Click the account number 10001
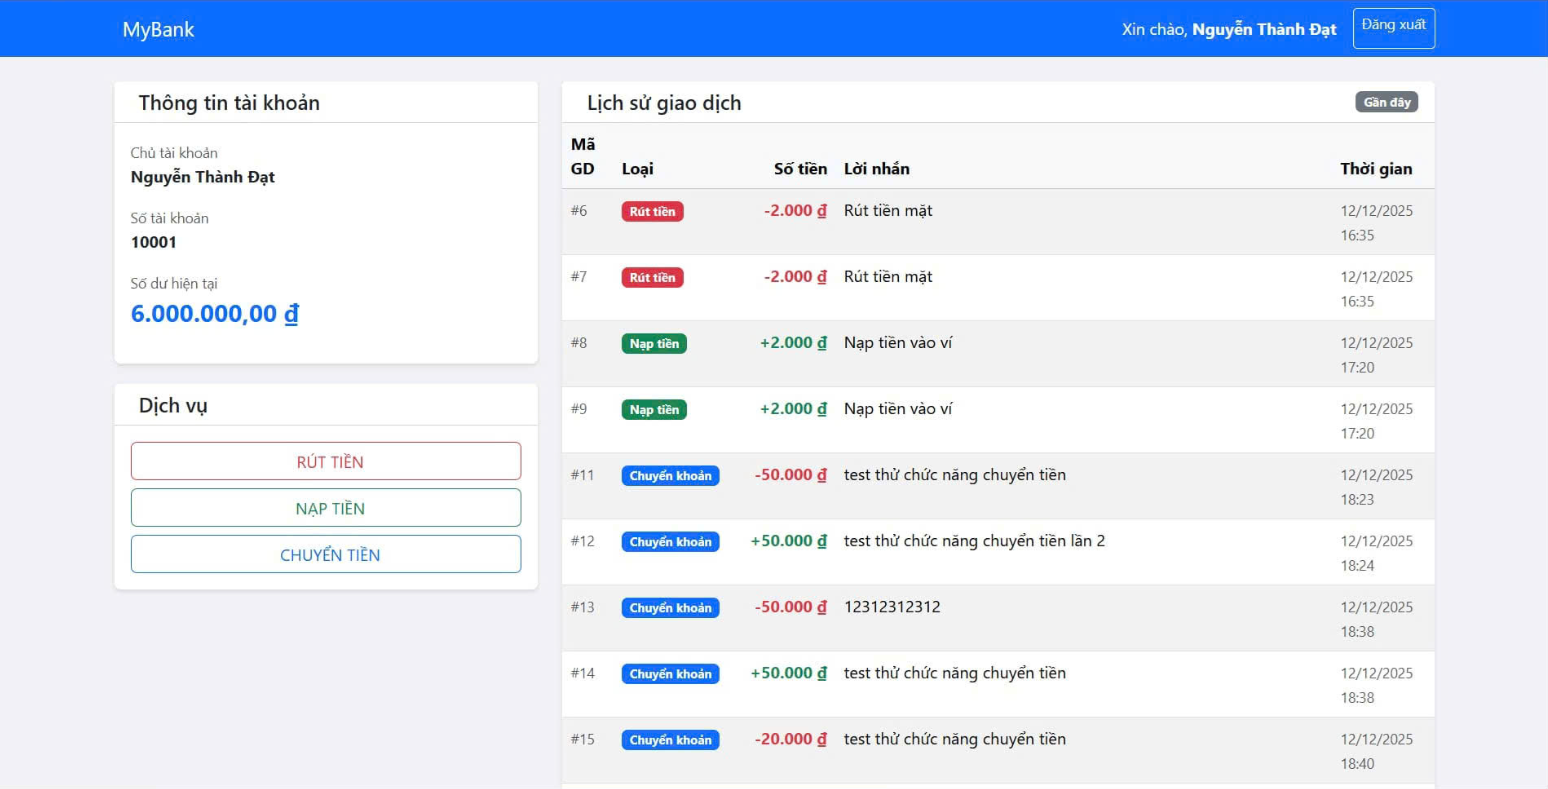 click(x=154, y=242)
